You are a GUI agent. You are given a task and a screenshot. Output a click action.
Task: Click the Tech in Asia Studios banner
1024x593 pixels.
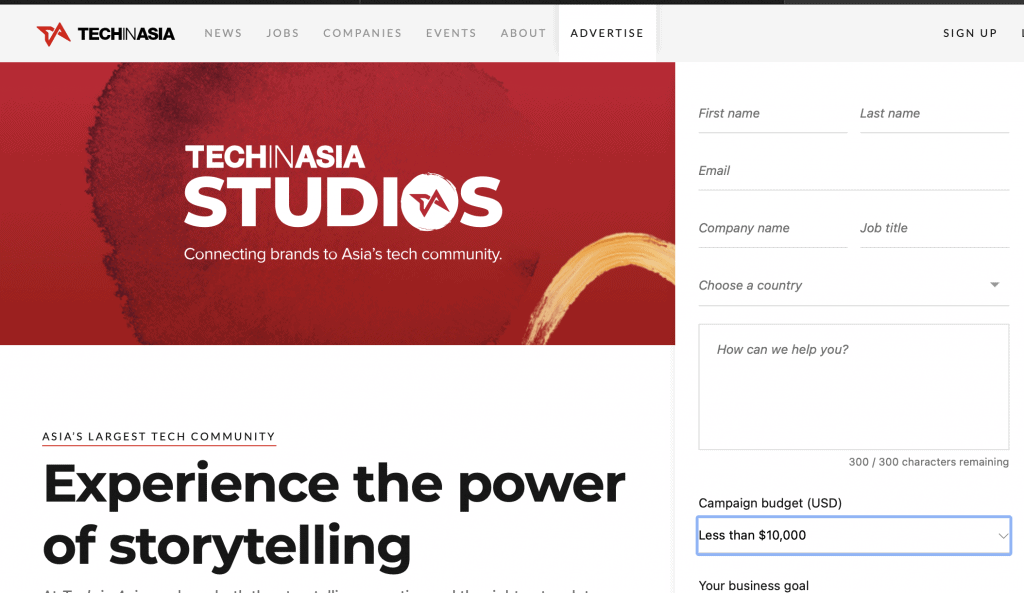click(337, 203)
